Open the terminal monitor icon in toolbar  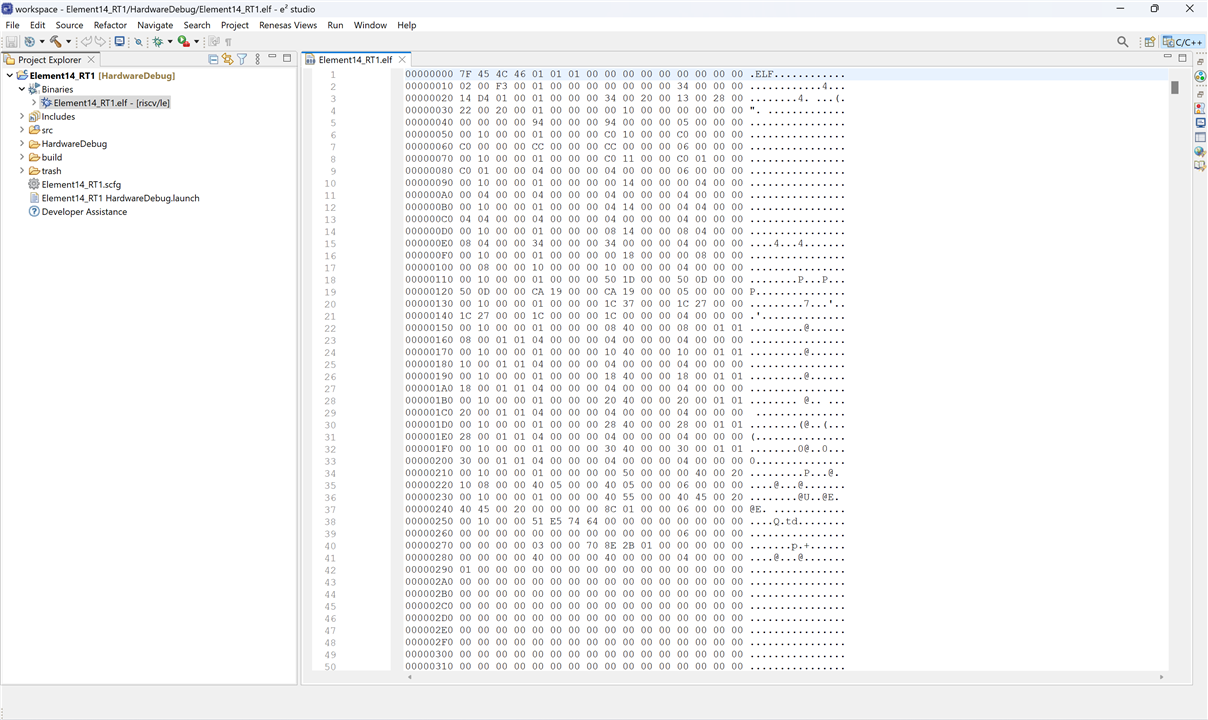pos(119,42)
